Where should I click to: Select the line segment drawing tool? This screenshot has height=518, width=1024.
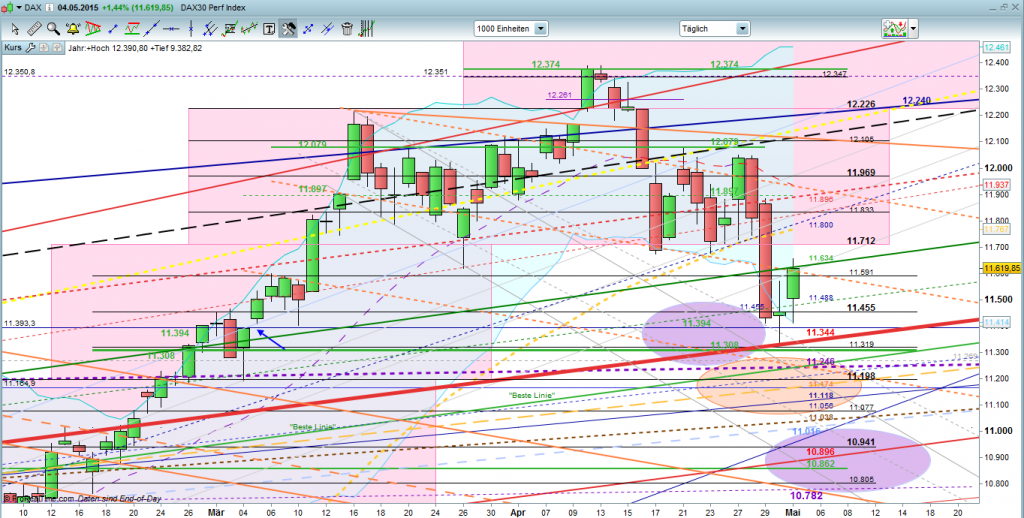tap(112, 29)
